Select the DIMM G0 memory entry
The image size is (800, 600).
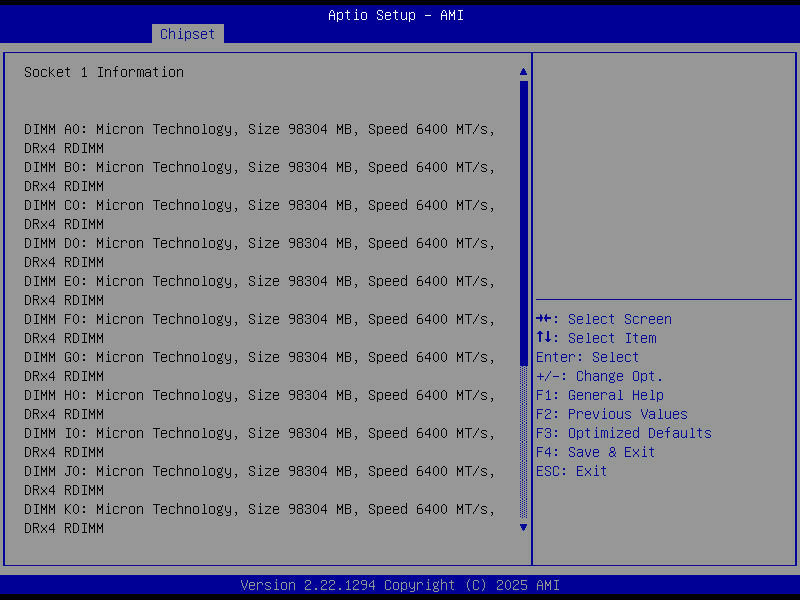262,356
